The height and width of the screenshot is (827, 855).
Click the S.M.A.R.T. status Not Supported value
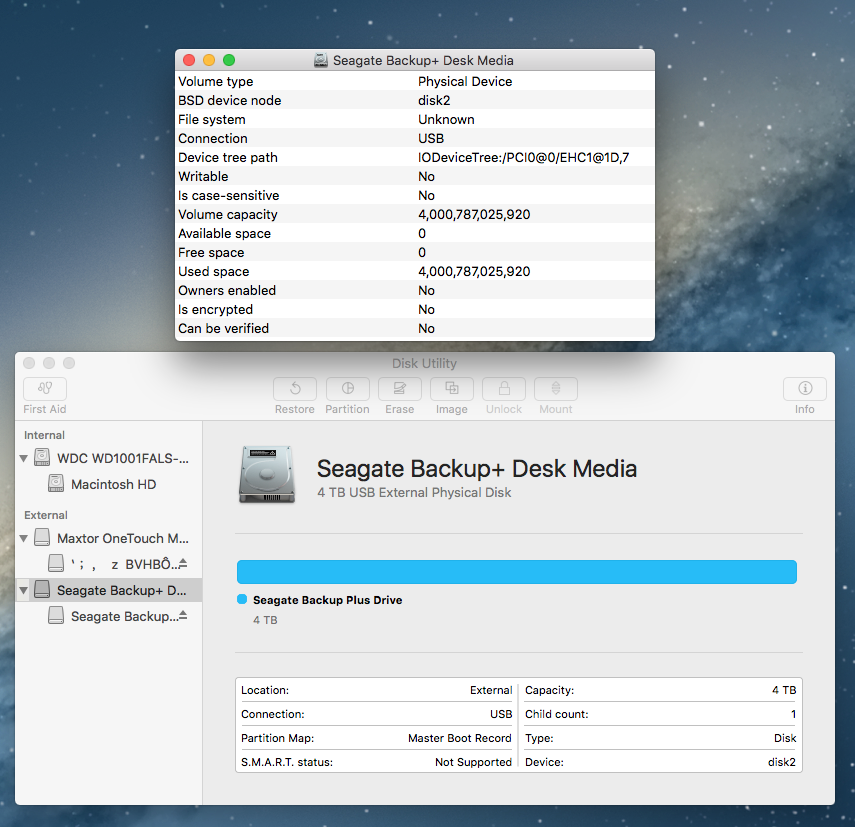pyautogui.click(x=473, y=762)
